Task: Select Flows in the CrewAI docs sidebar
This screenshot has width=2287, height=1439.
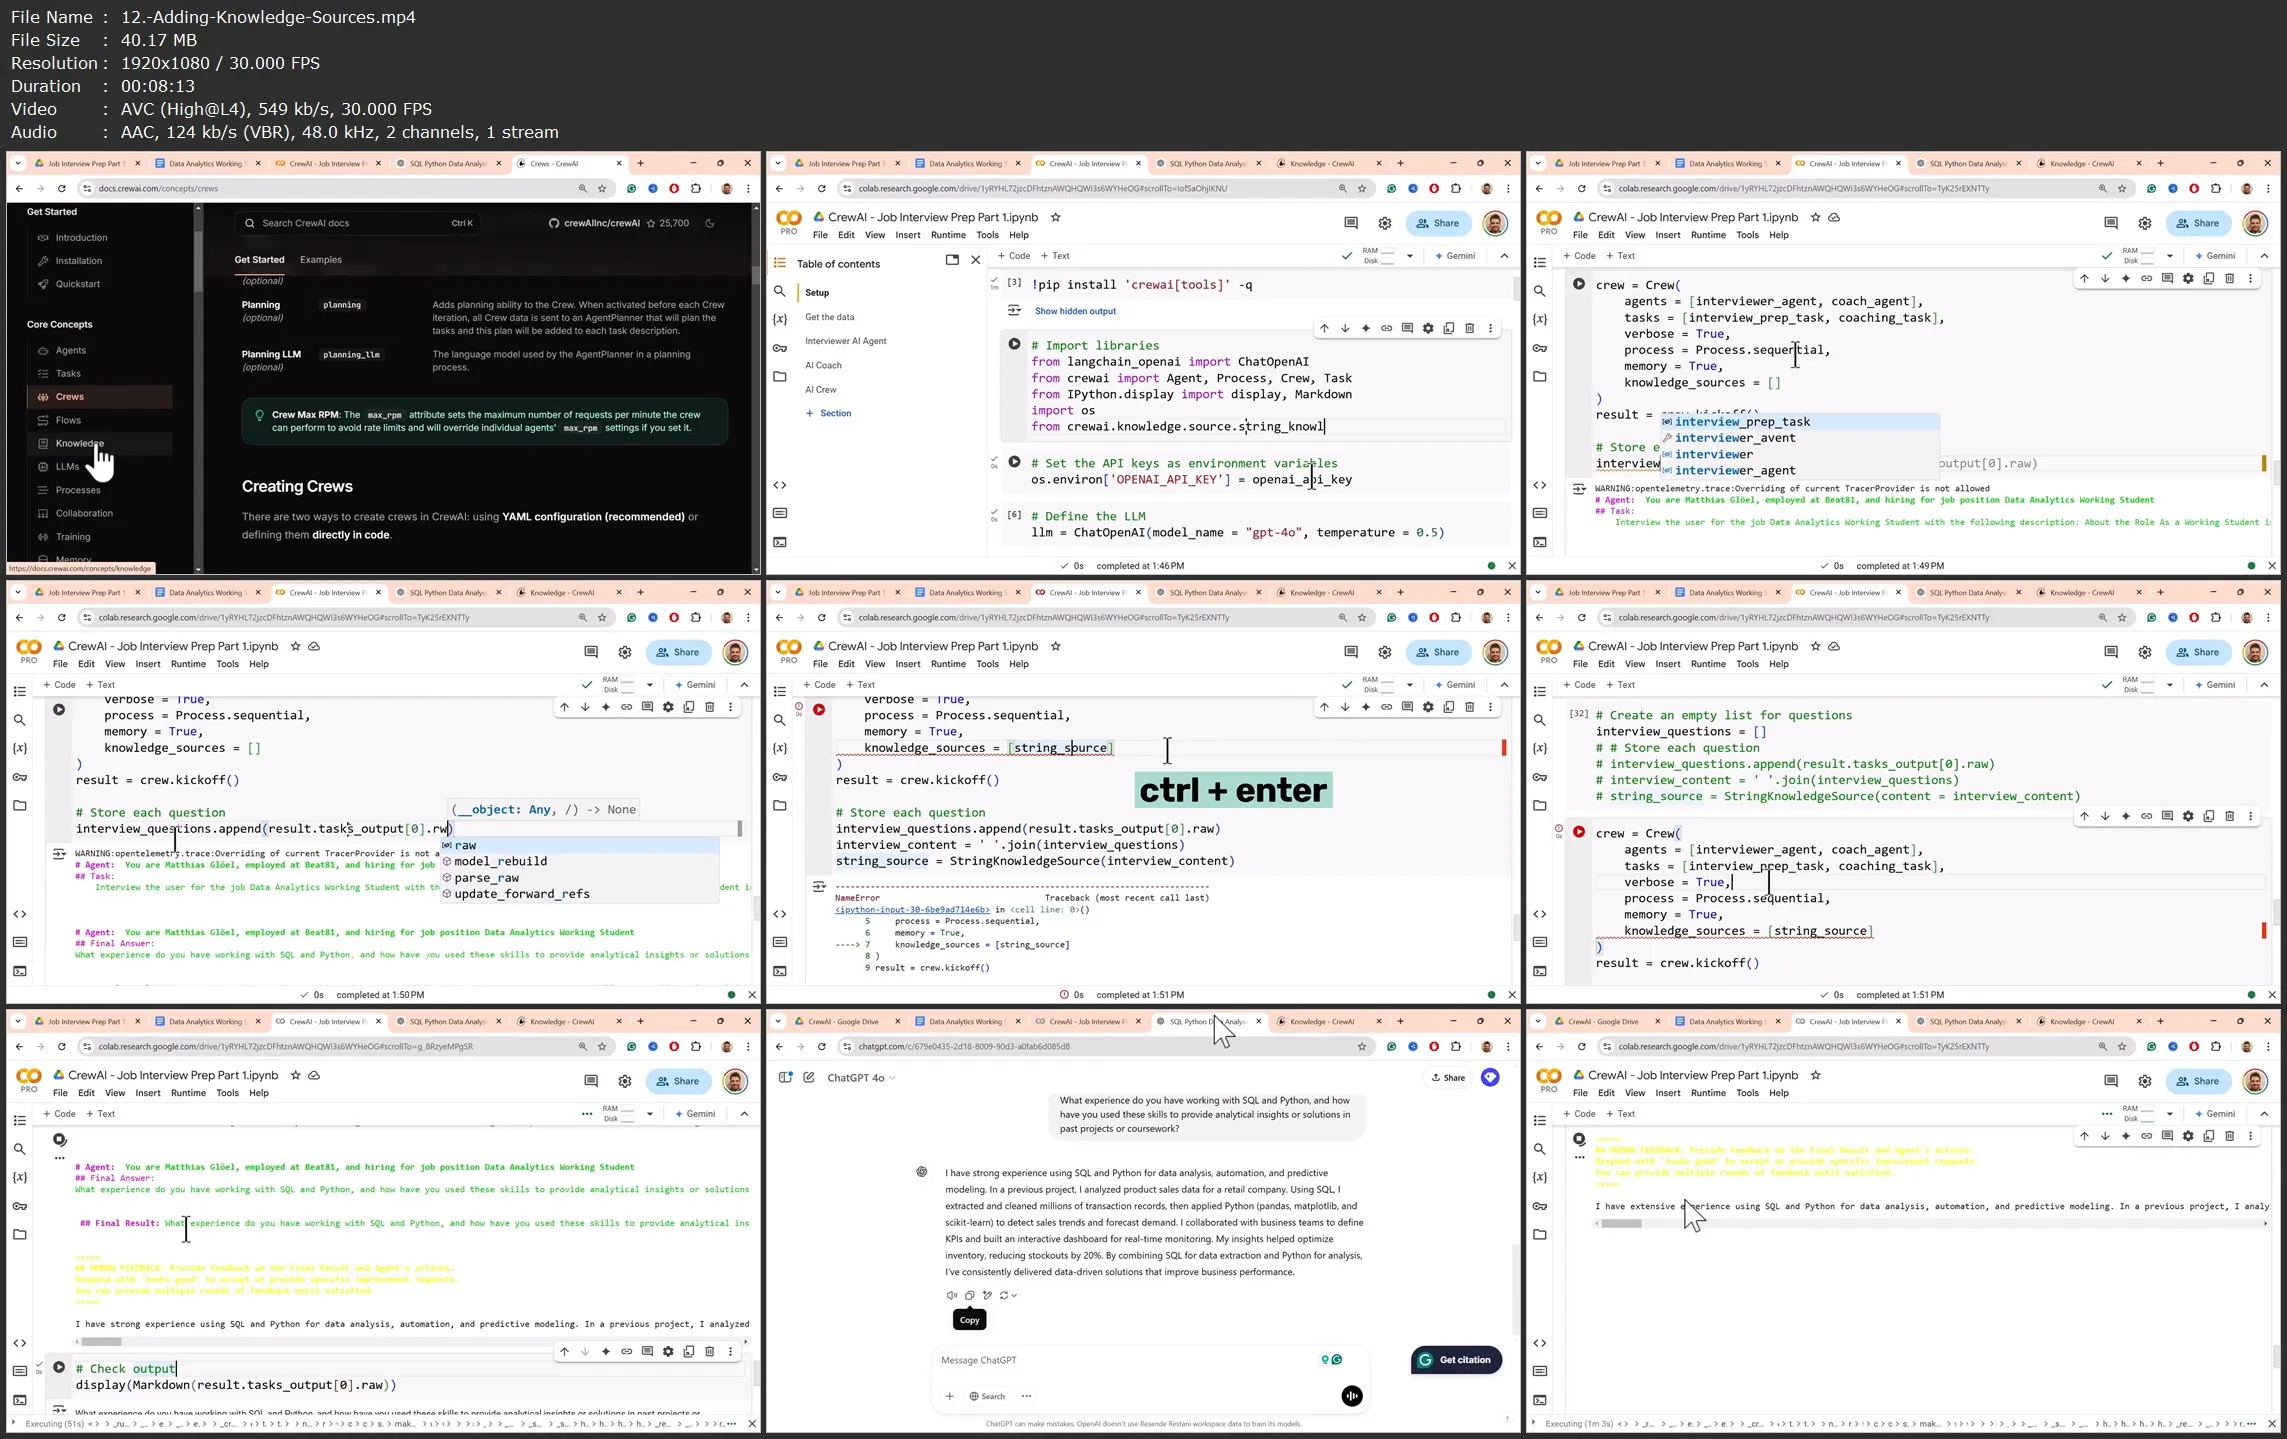Action: tap(68, 420)
